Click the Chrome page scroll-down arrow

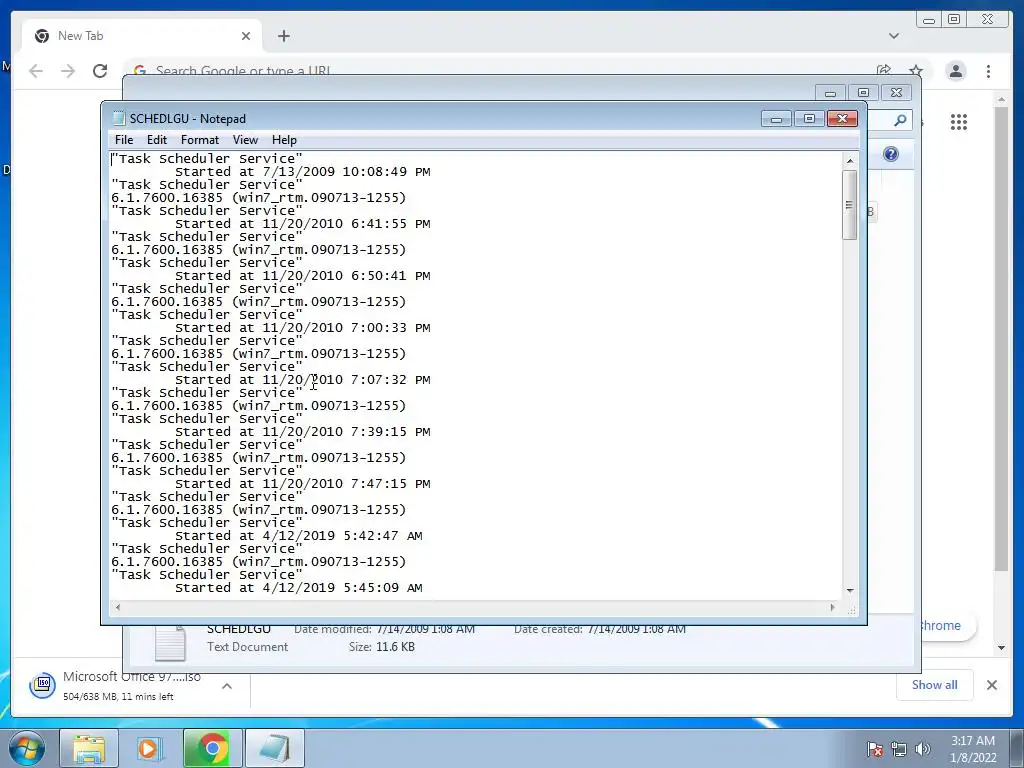tap(1001, 648)
